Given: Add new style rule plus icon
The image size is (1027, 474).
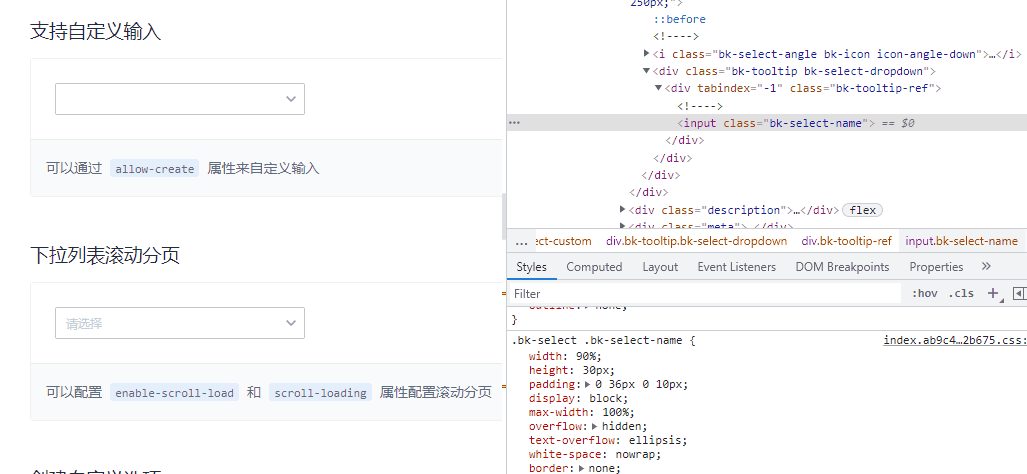Looking at the screenshot, I should [x=993, y=293].
